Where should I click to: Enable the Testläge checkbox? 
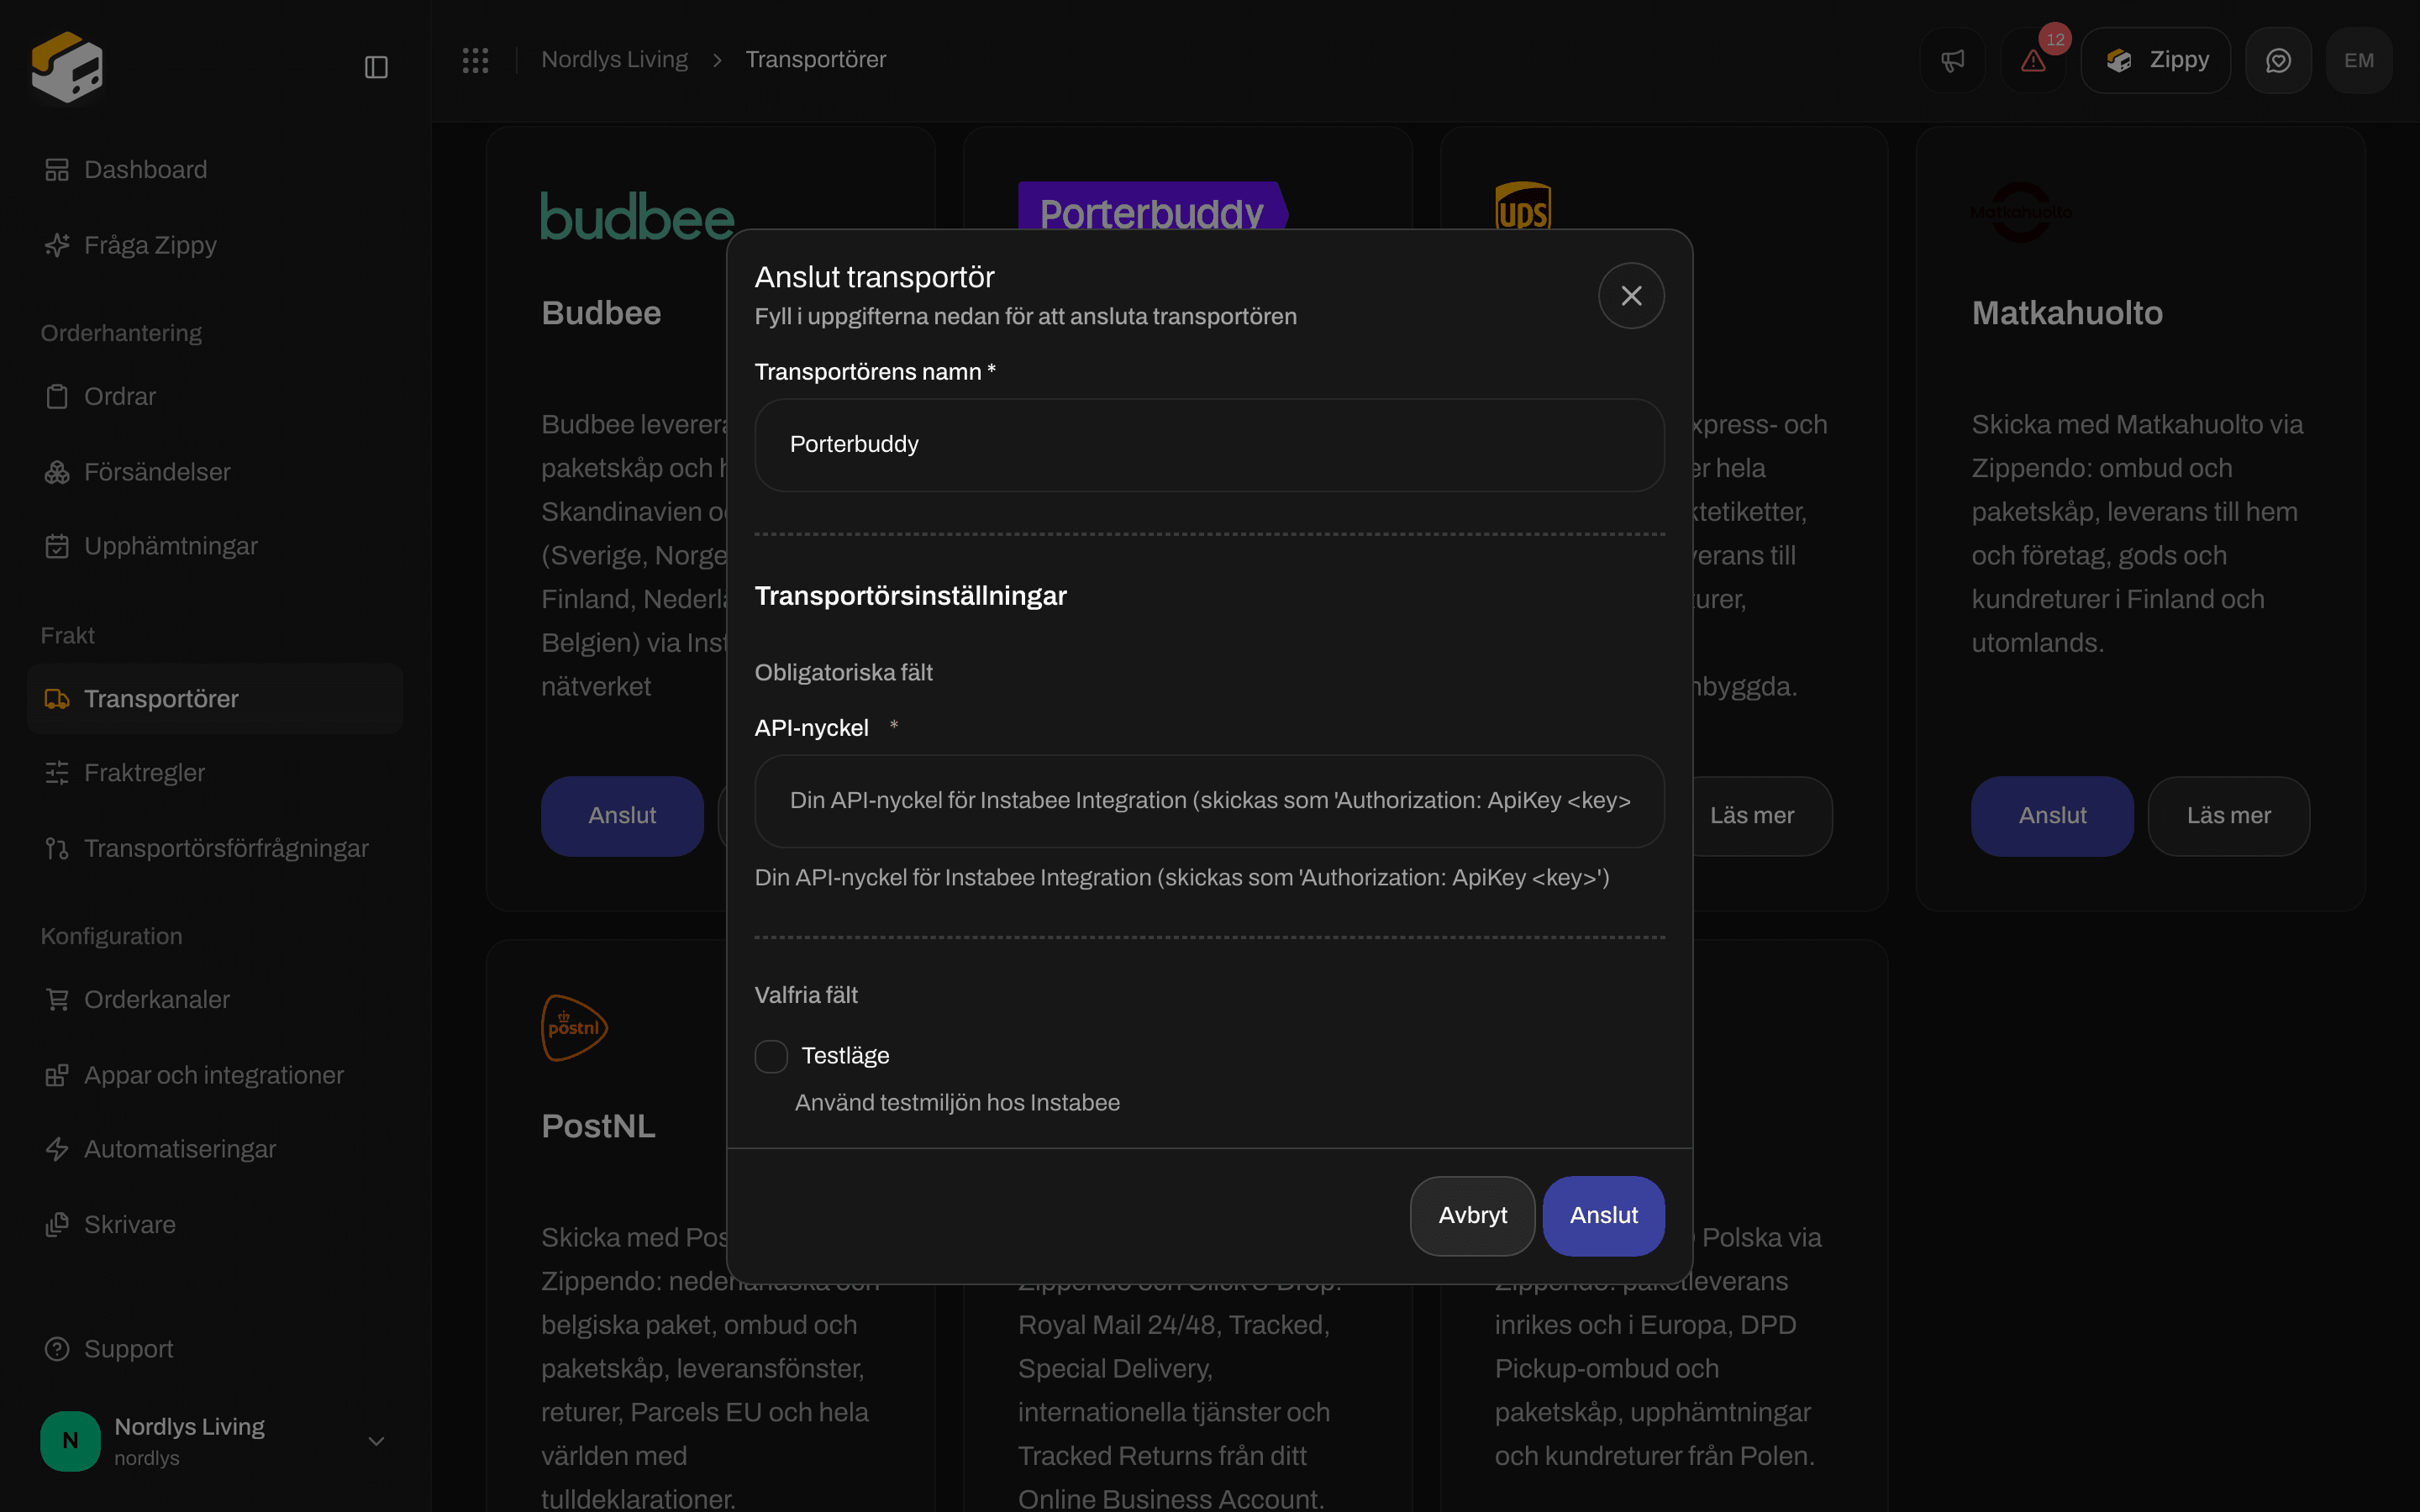pyautogui.click(x=771, y=1056)
